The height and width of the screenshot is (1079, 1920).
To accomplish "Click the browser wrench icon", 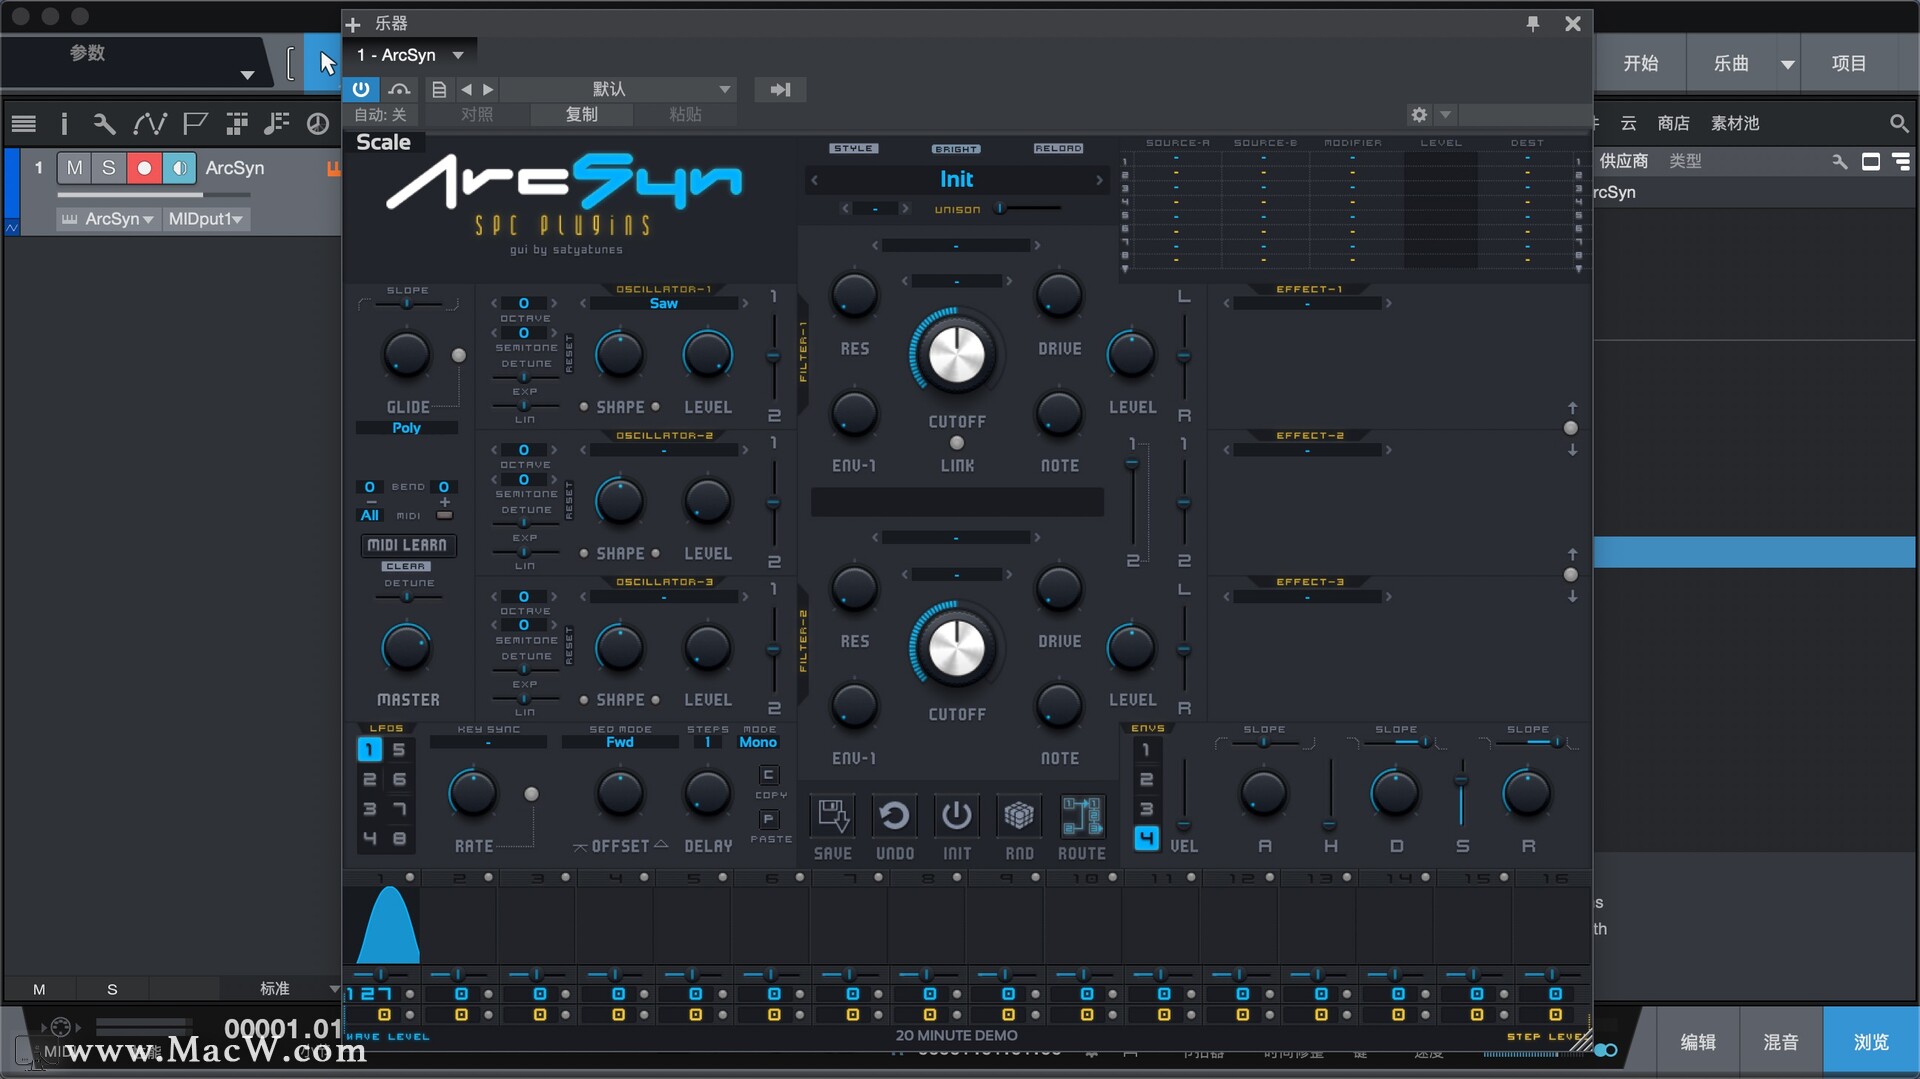I will pos(1839,161).
